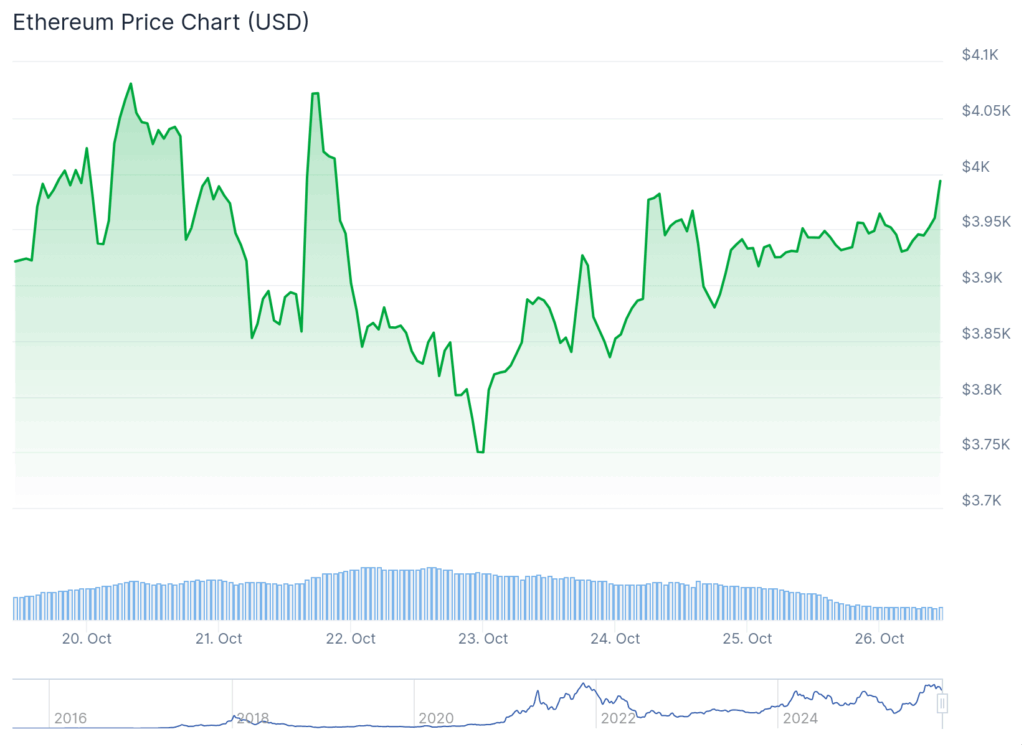Click the highest price peak on the chart
Image resolution: width=1024 pixels, height=747 pixels.
(x=130, y=84)
